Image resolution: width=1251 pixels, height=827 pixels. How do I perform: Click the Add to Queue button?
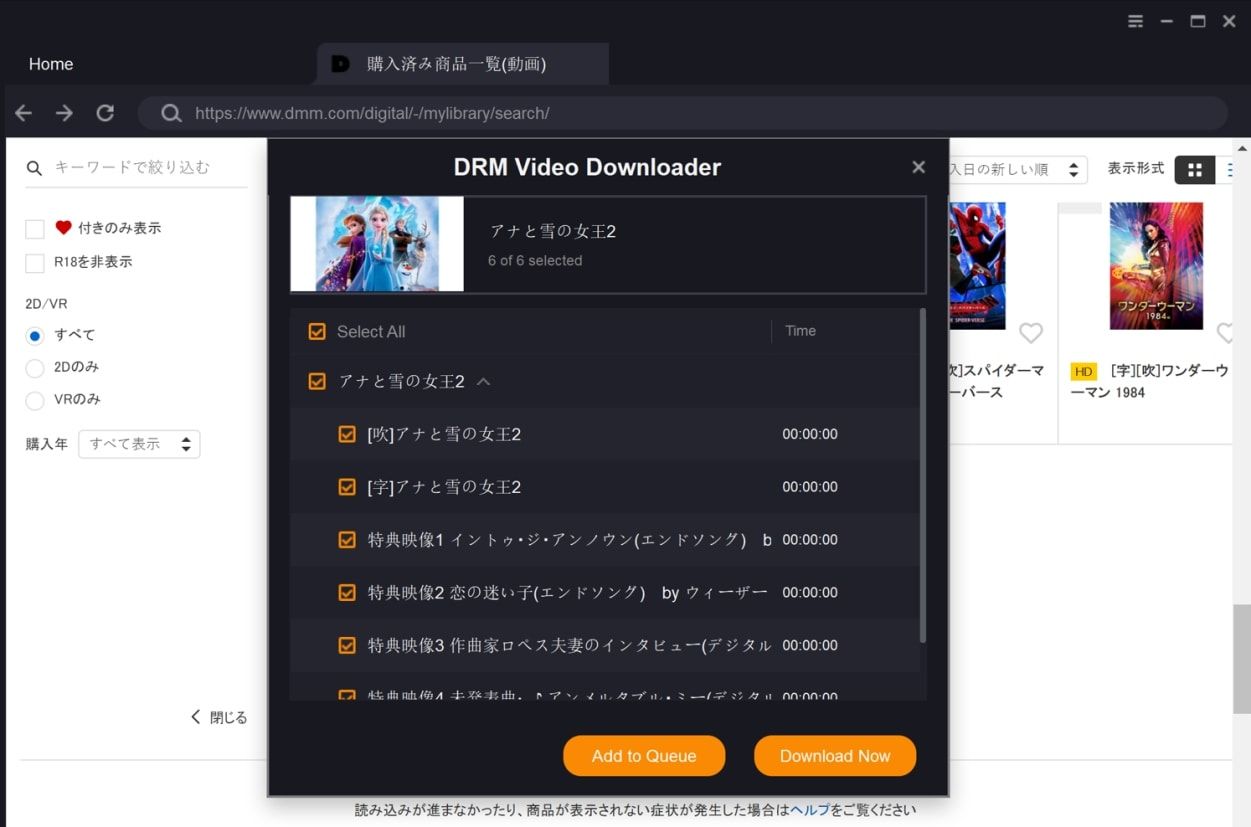pyautogui.click(x=644, y=756)
